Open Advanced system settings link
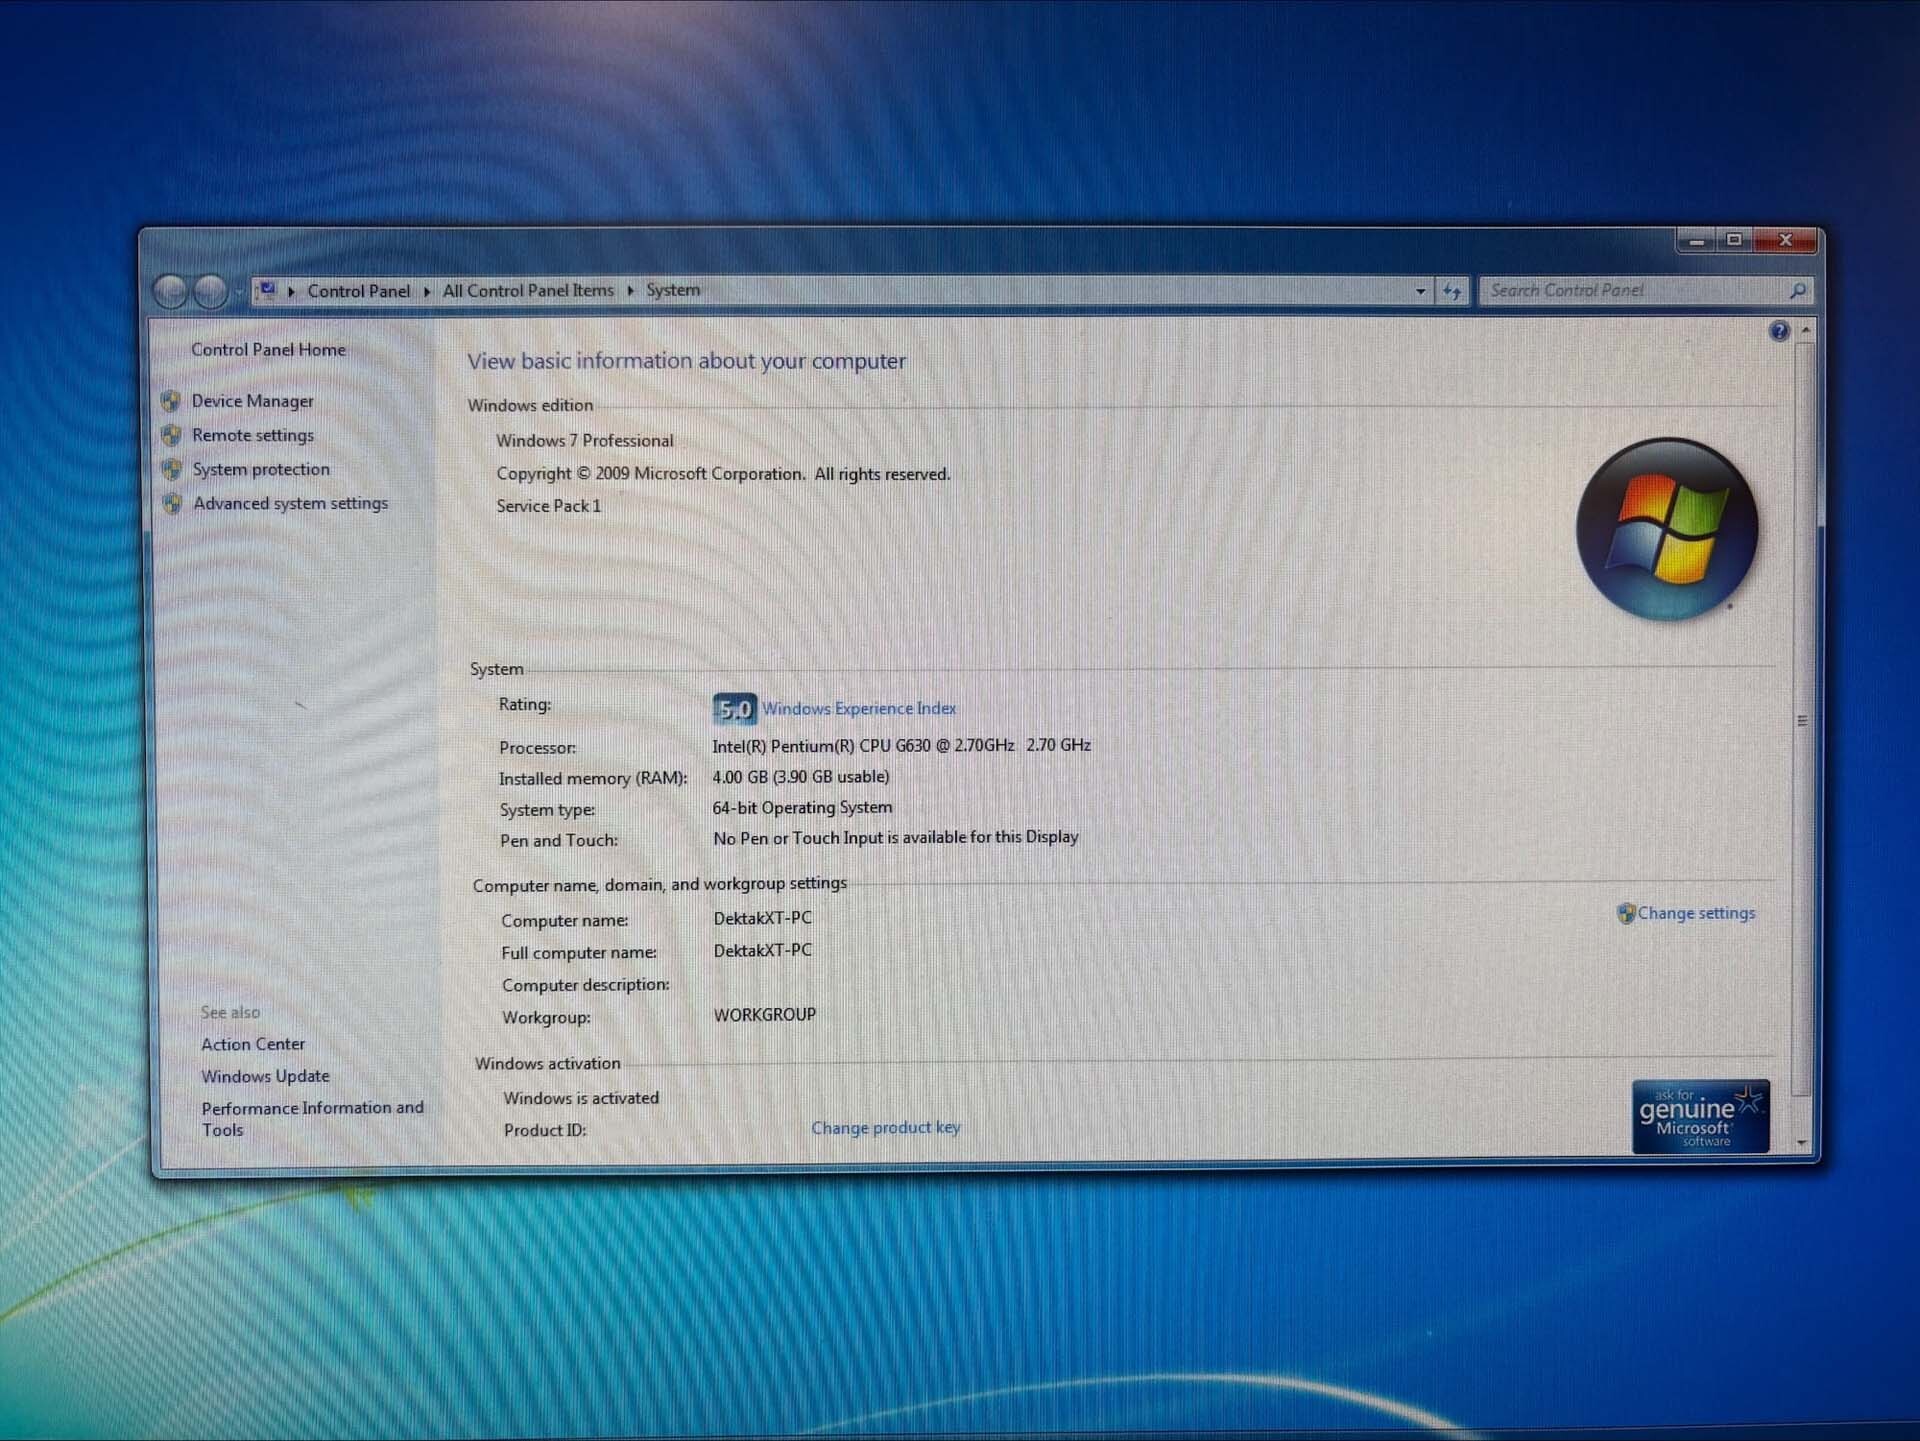The height and width of the screenshot is (1441, 1920). (290, 503)
